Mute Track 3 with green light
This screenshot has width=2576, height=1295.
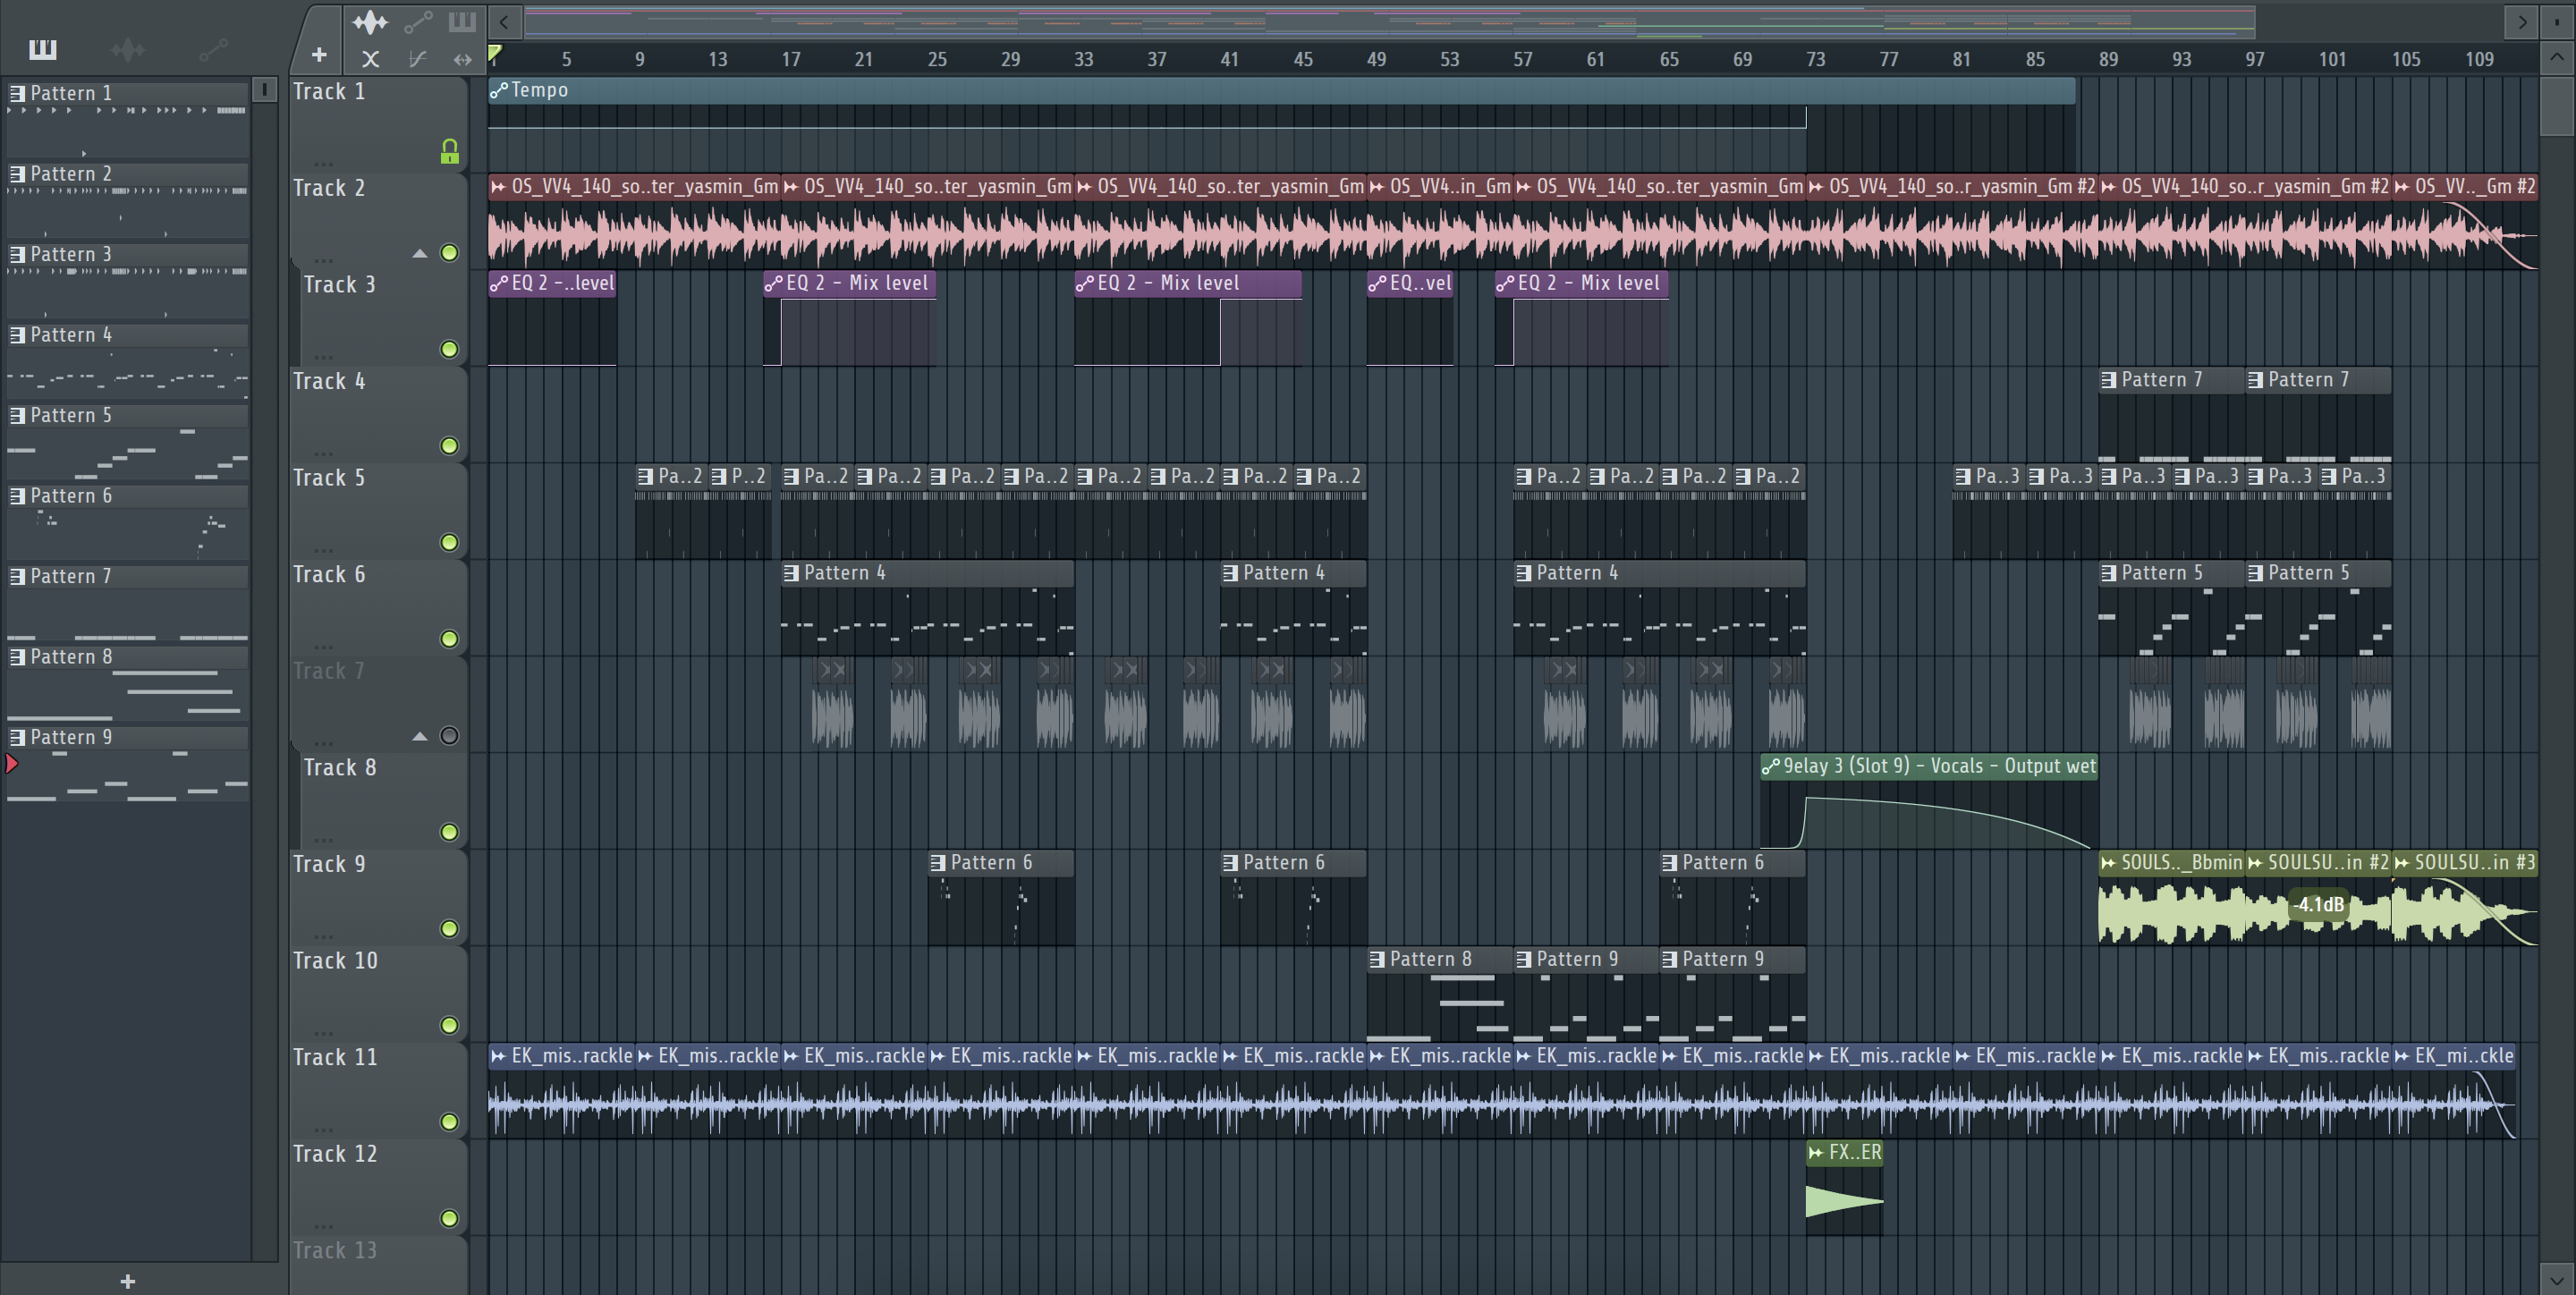click(450, 349)
